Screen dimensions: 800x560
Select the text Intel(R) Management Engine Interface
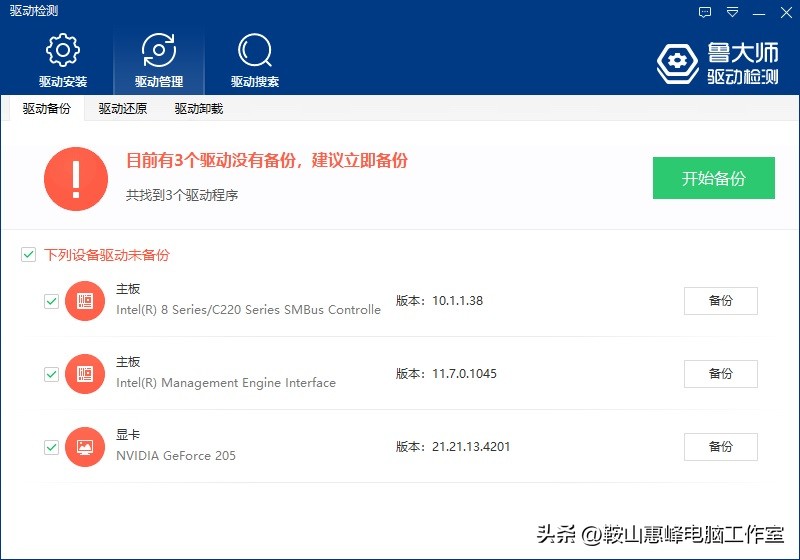click(x=226, y=383)
